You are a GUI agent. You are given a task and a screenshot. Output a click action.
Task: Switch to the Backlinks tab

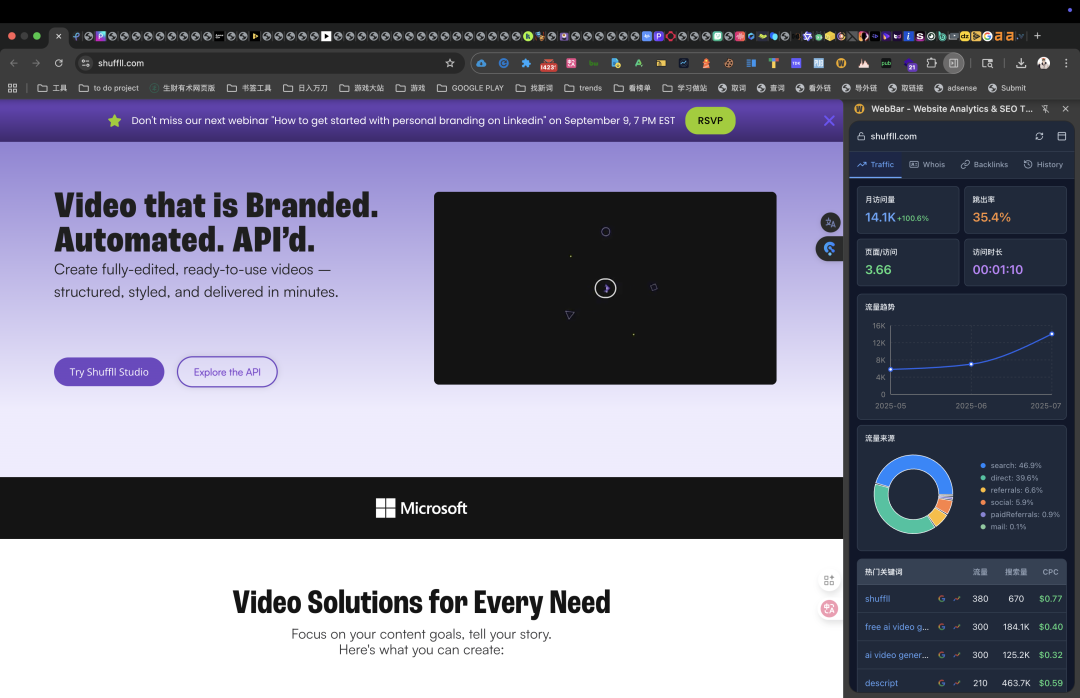tap(984, 165)
